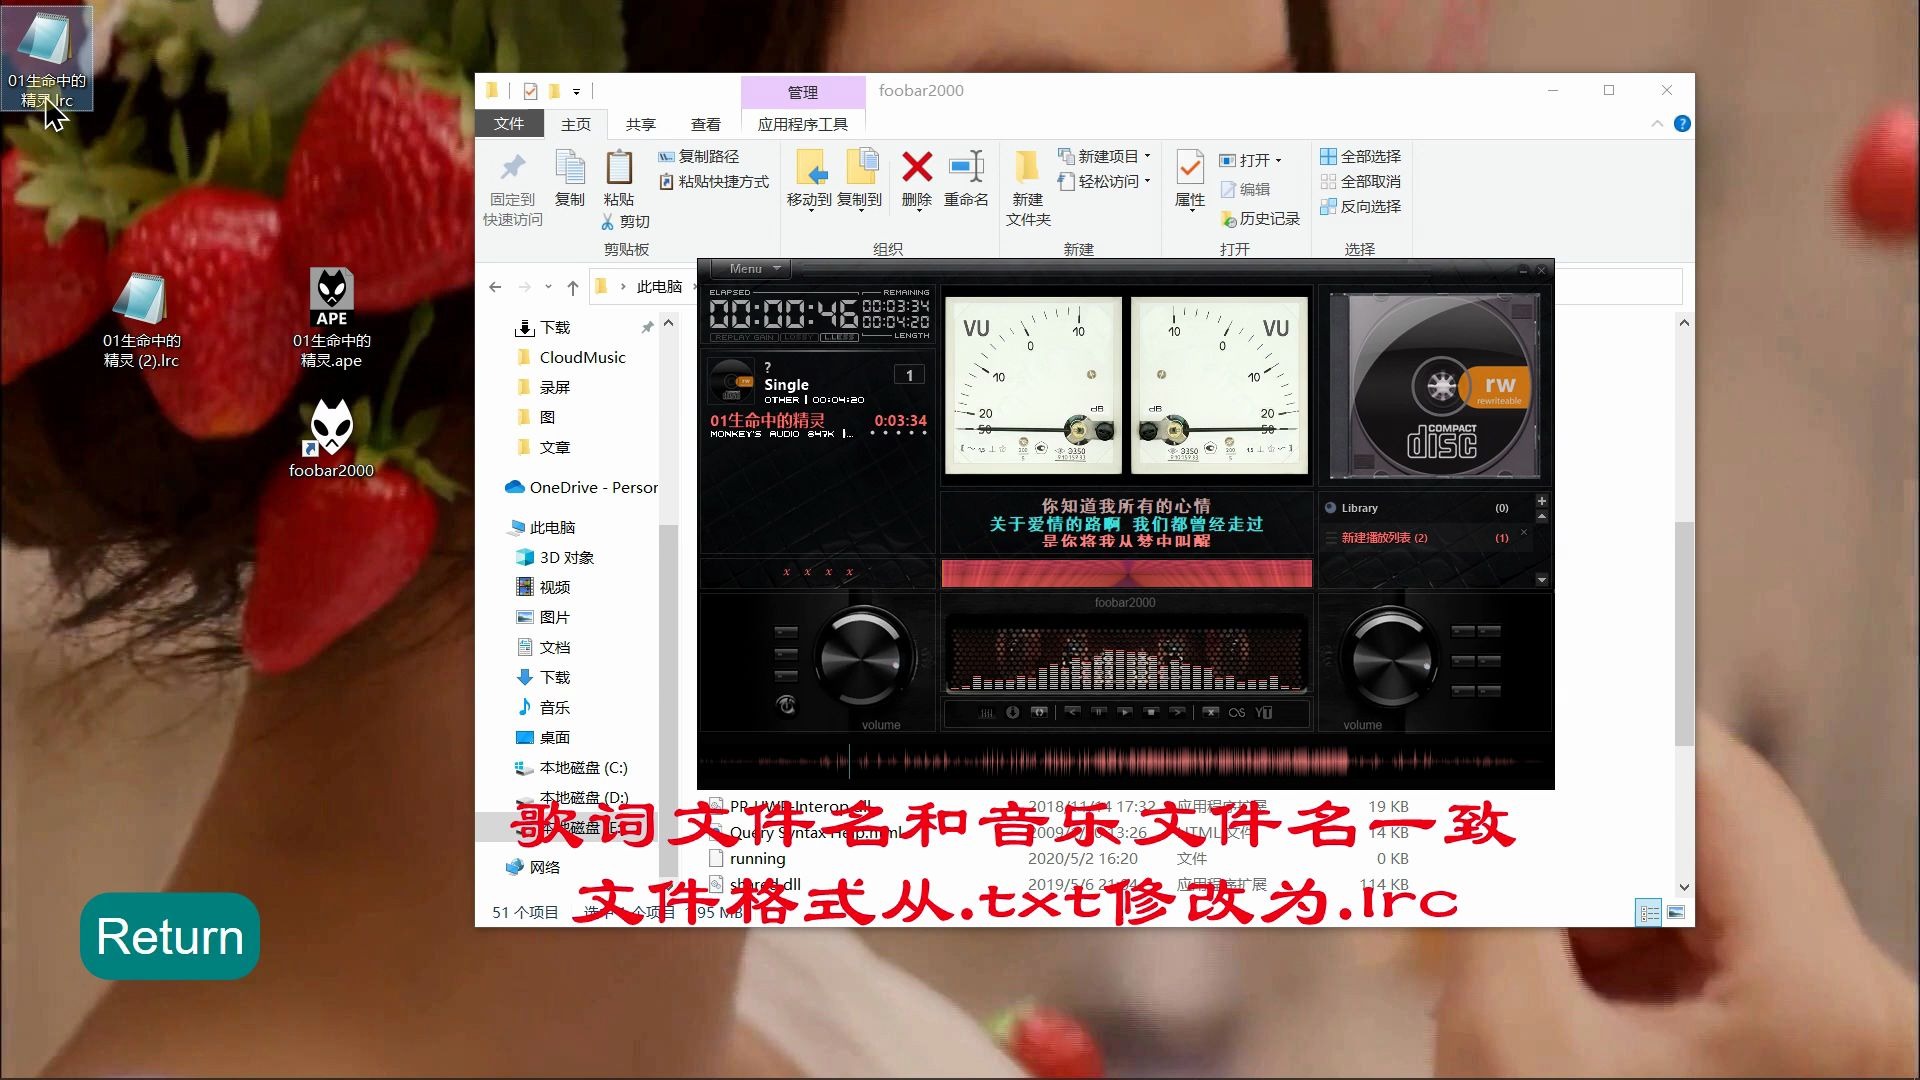Toggle the LOSSY indicator in the time display
This screenshot has height=1080, width=1920.
[800, 337]
